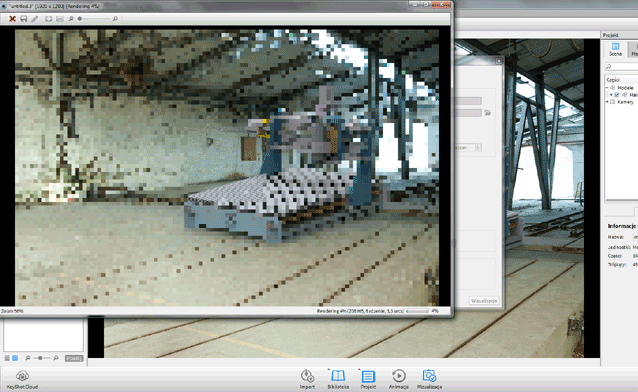The height and width of the screenshot is (392, 638).
Task: Open the Wizualizacja render options
Action: point(429,379)
